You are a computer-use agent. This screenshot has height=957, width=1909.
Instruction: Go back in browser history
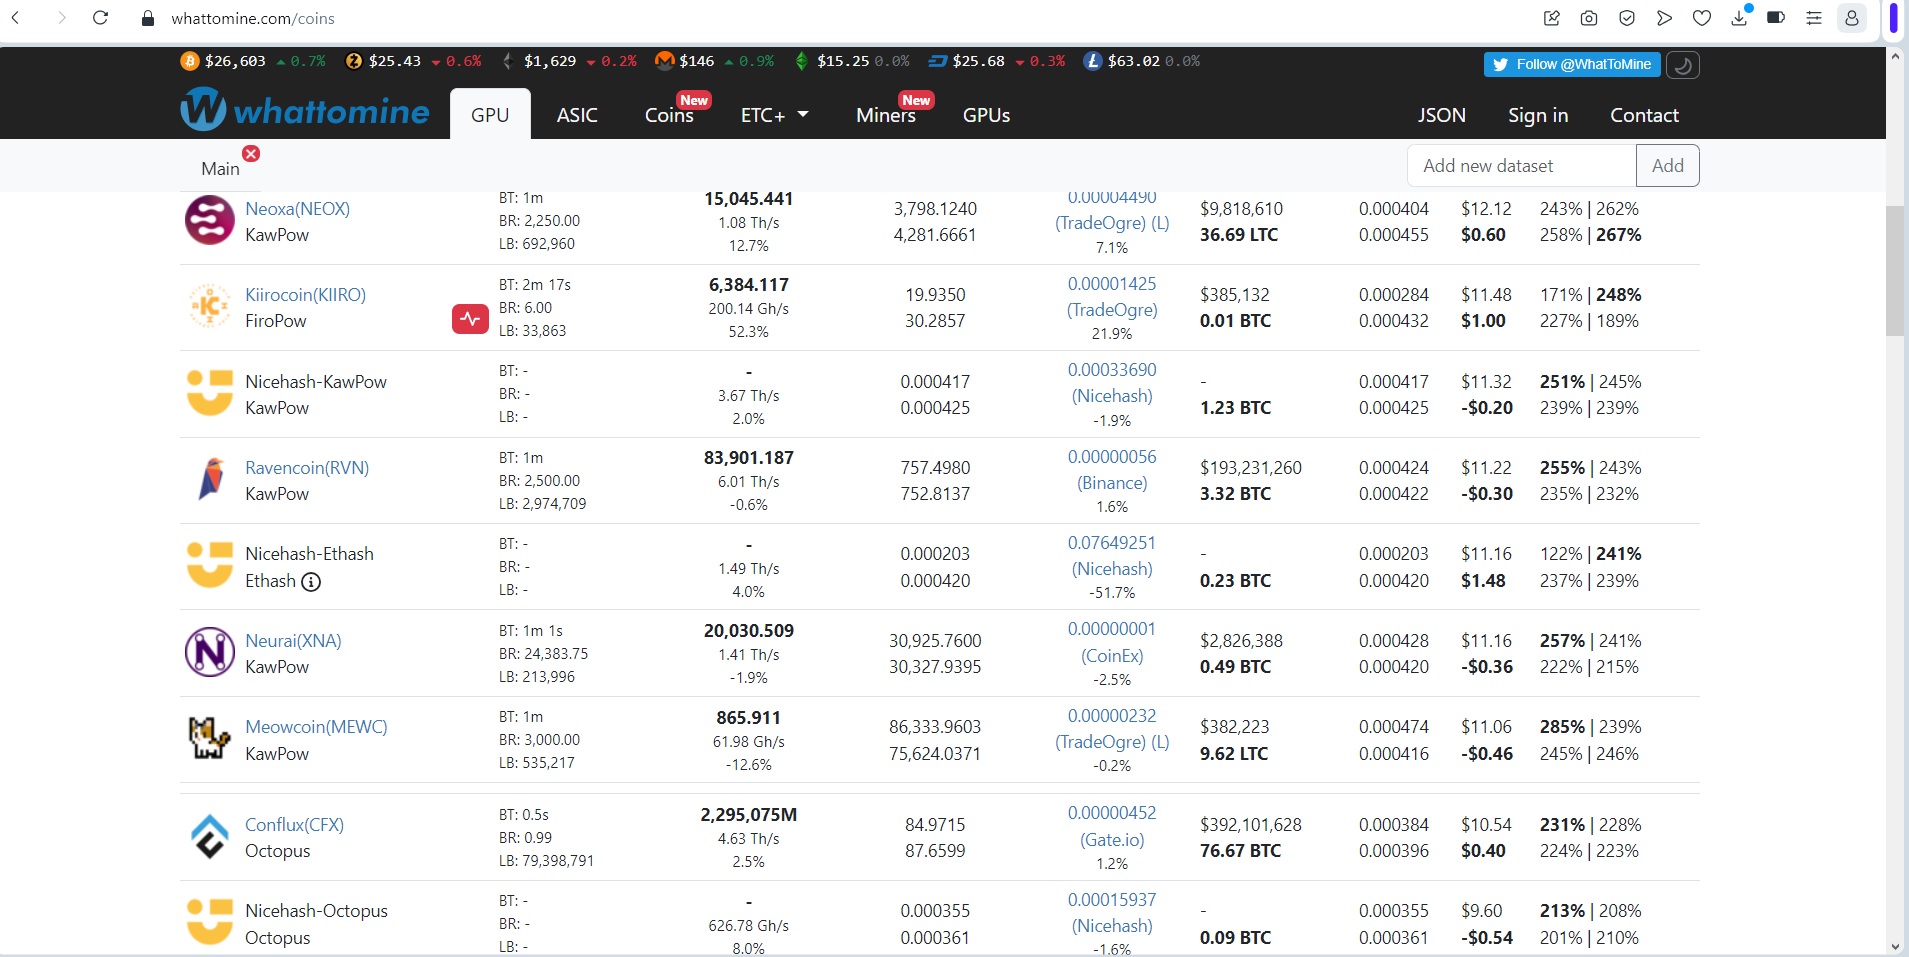[16, 18]
